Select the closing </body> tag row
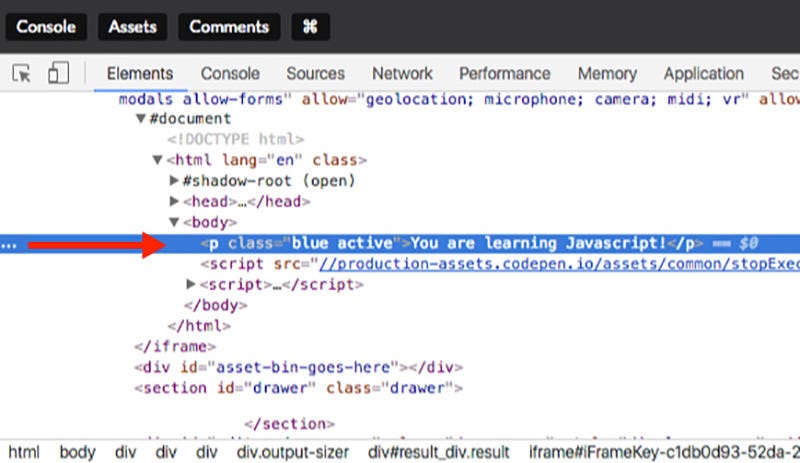The width and height of the screenshot is (800, 463). 216,305
